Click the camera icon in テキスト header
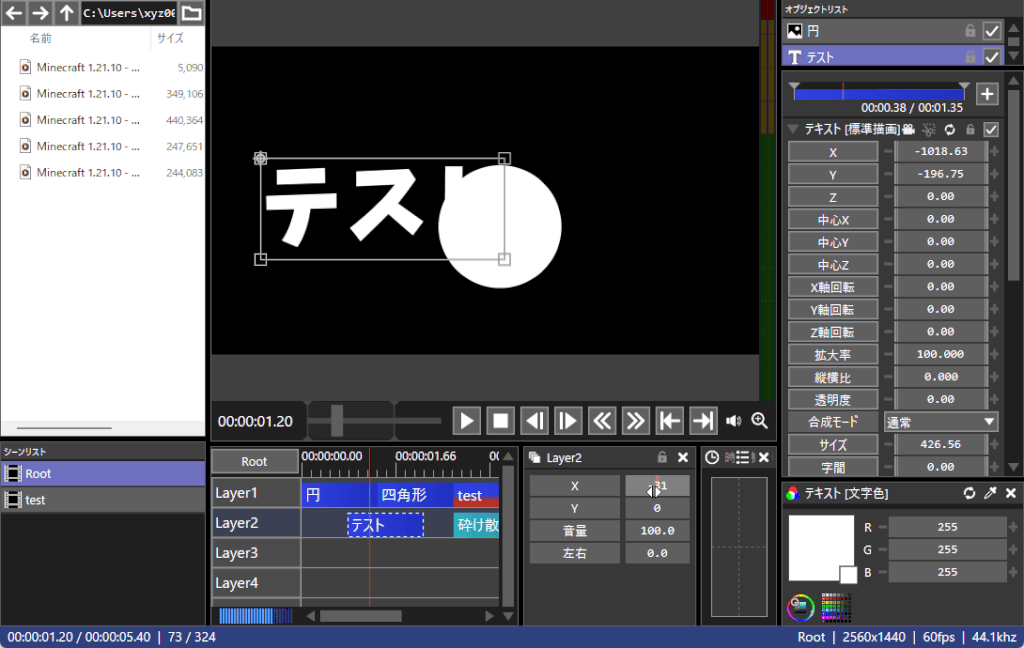The image size is (1024, 648). coord(909,129)
